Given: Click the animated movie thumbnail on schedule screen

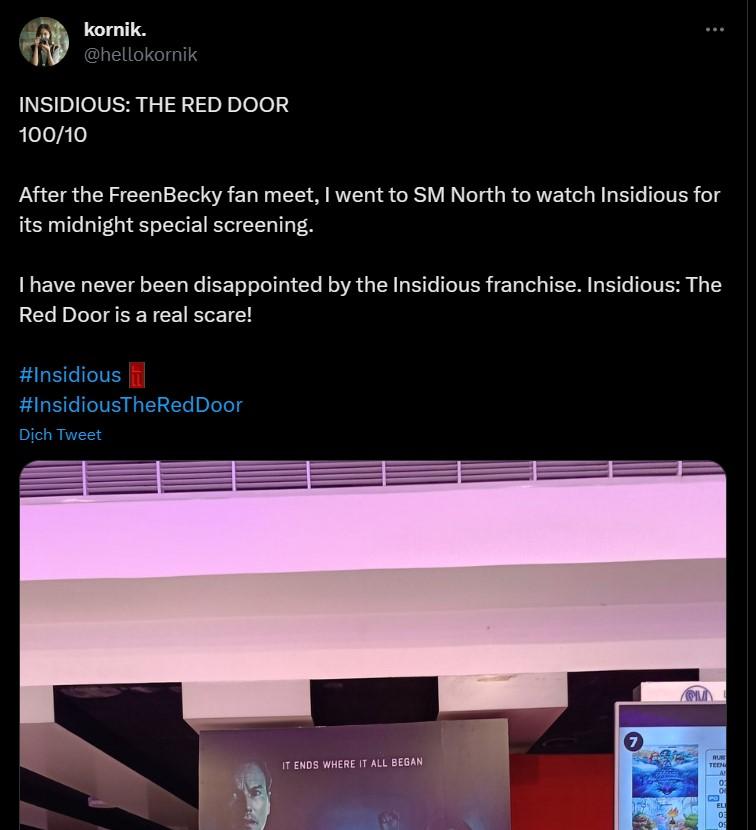Looking at the screenshot, I should pyautogui.click(x=665, y=771).
